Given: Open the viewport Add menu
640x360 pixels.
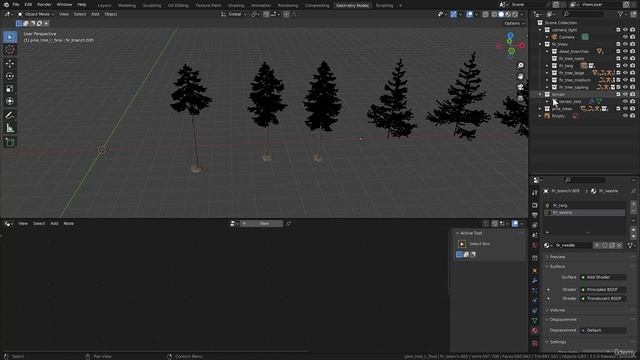Looking at the screenshot, I should [95, 14].
